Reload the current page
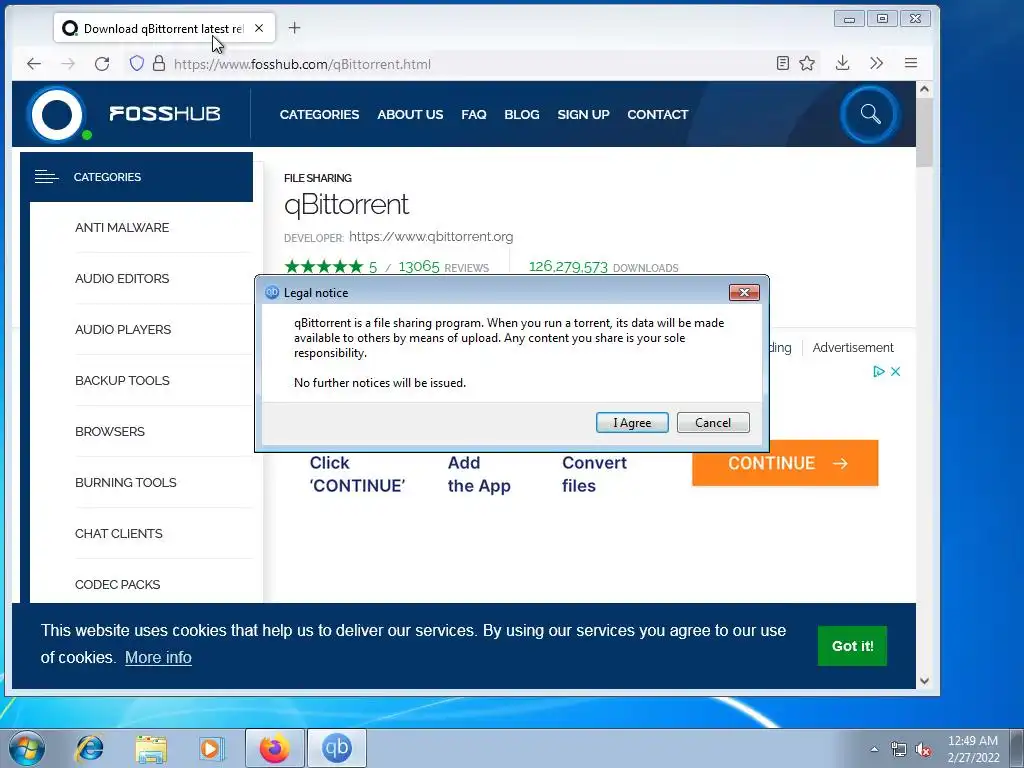This screenshot has width=1024, height=768. (102, 63)
